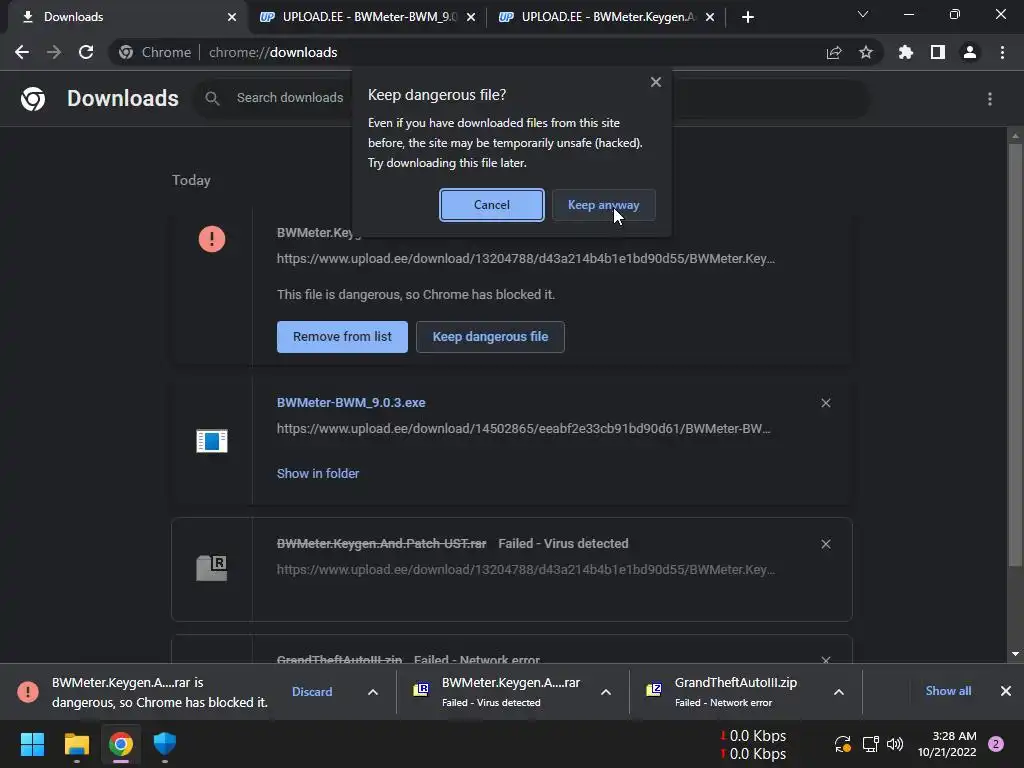Reload the downloads page
Screen dimensions: 1024x768
coord(86,52)
